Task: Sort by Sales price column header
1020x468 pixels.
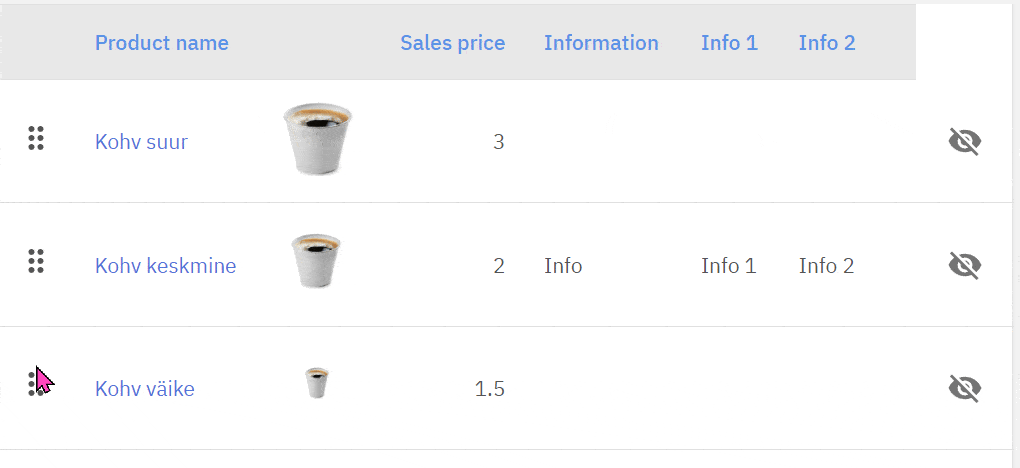Action: tap(452, 43)
